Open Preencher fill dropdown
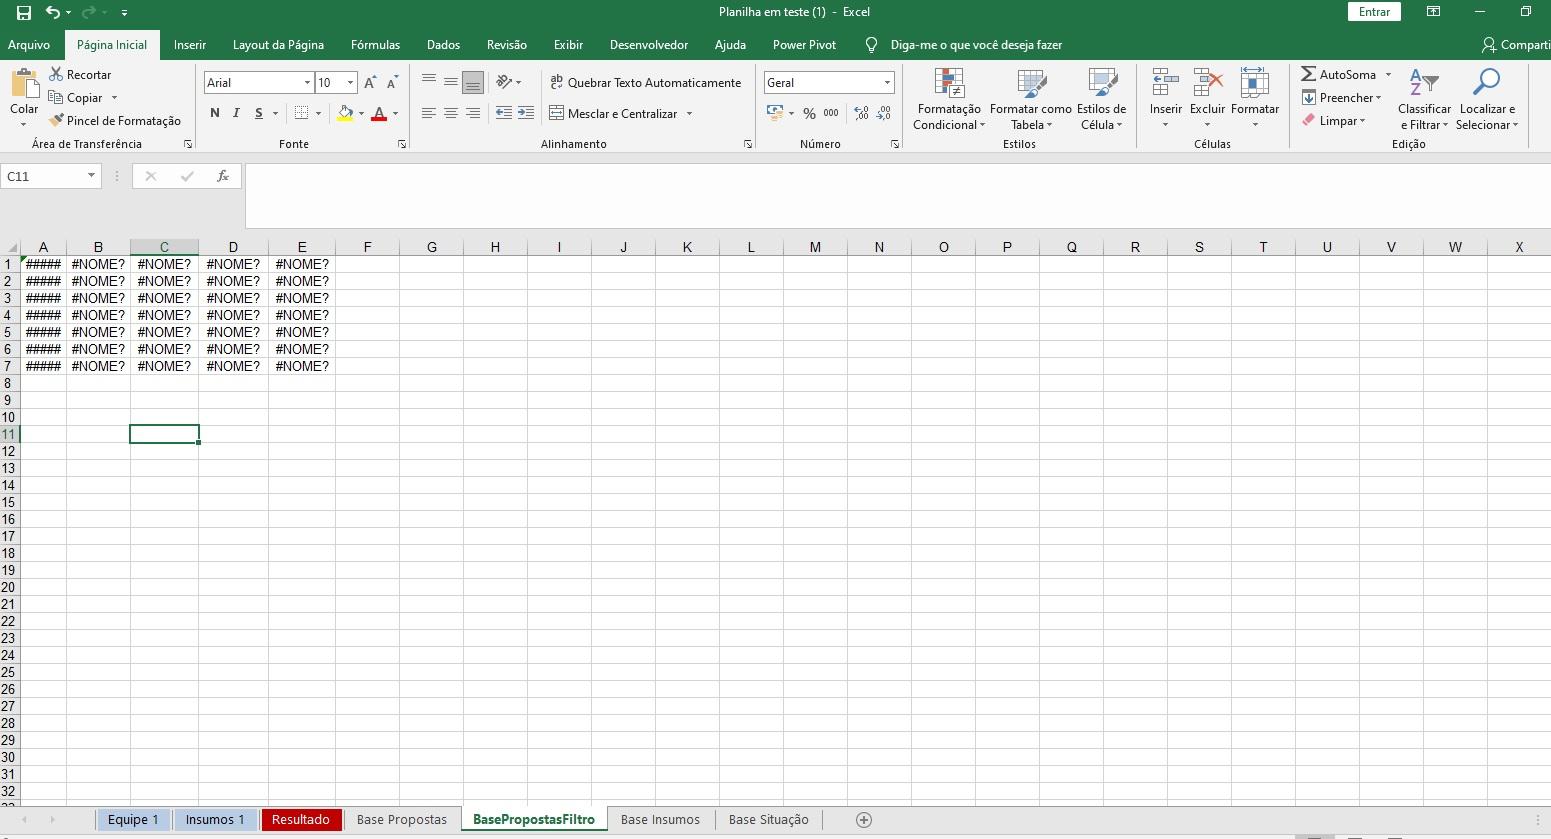 point(1341,98)
